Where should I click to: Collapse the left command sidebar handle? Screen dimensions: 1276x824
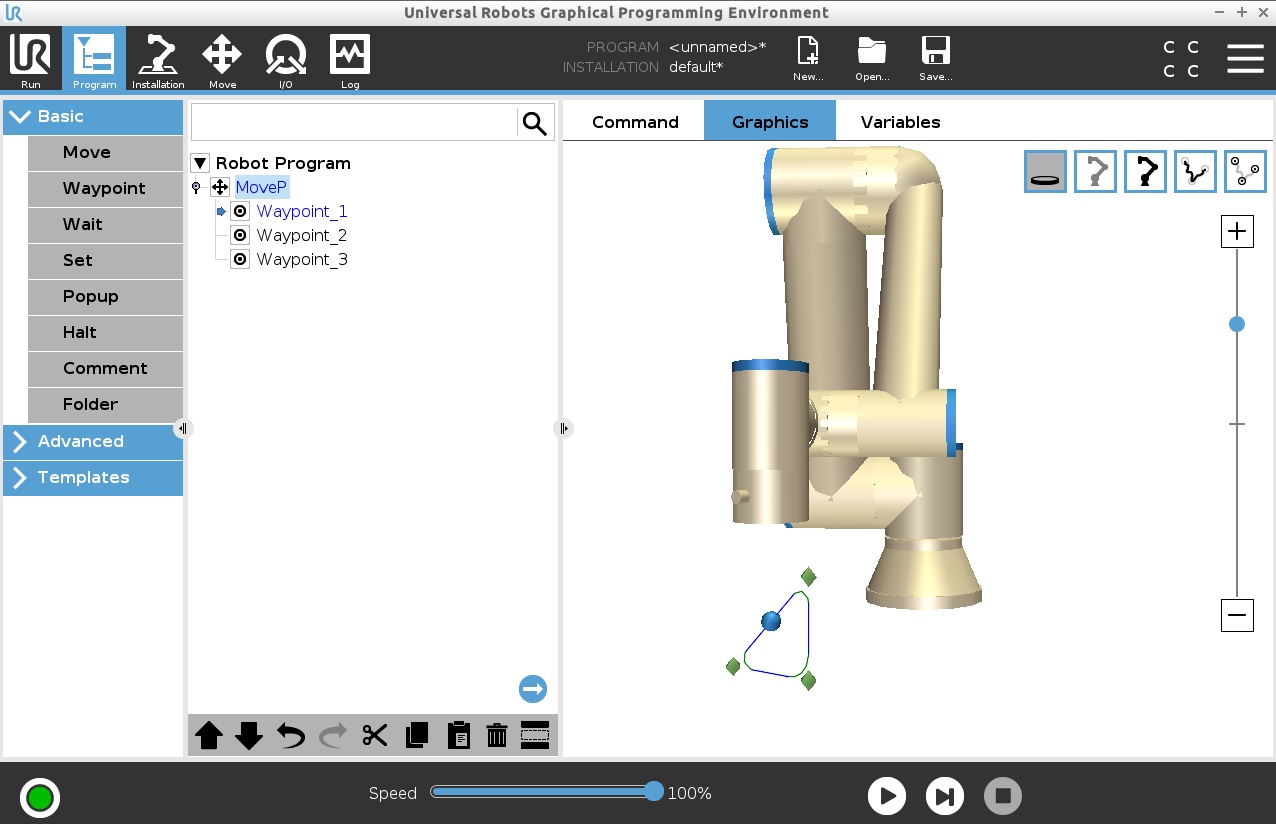pyautogui.click(x=182, y=428)
